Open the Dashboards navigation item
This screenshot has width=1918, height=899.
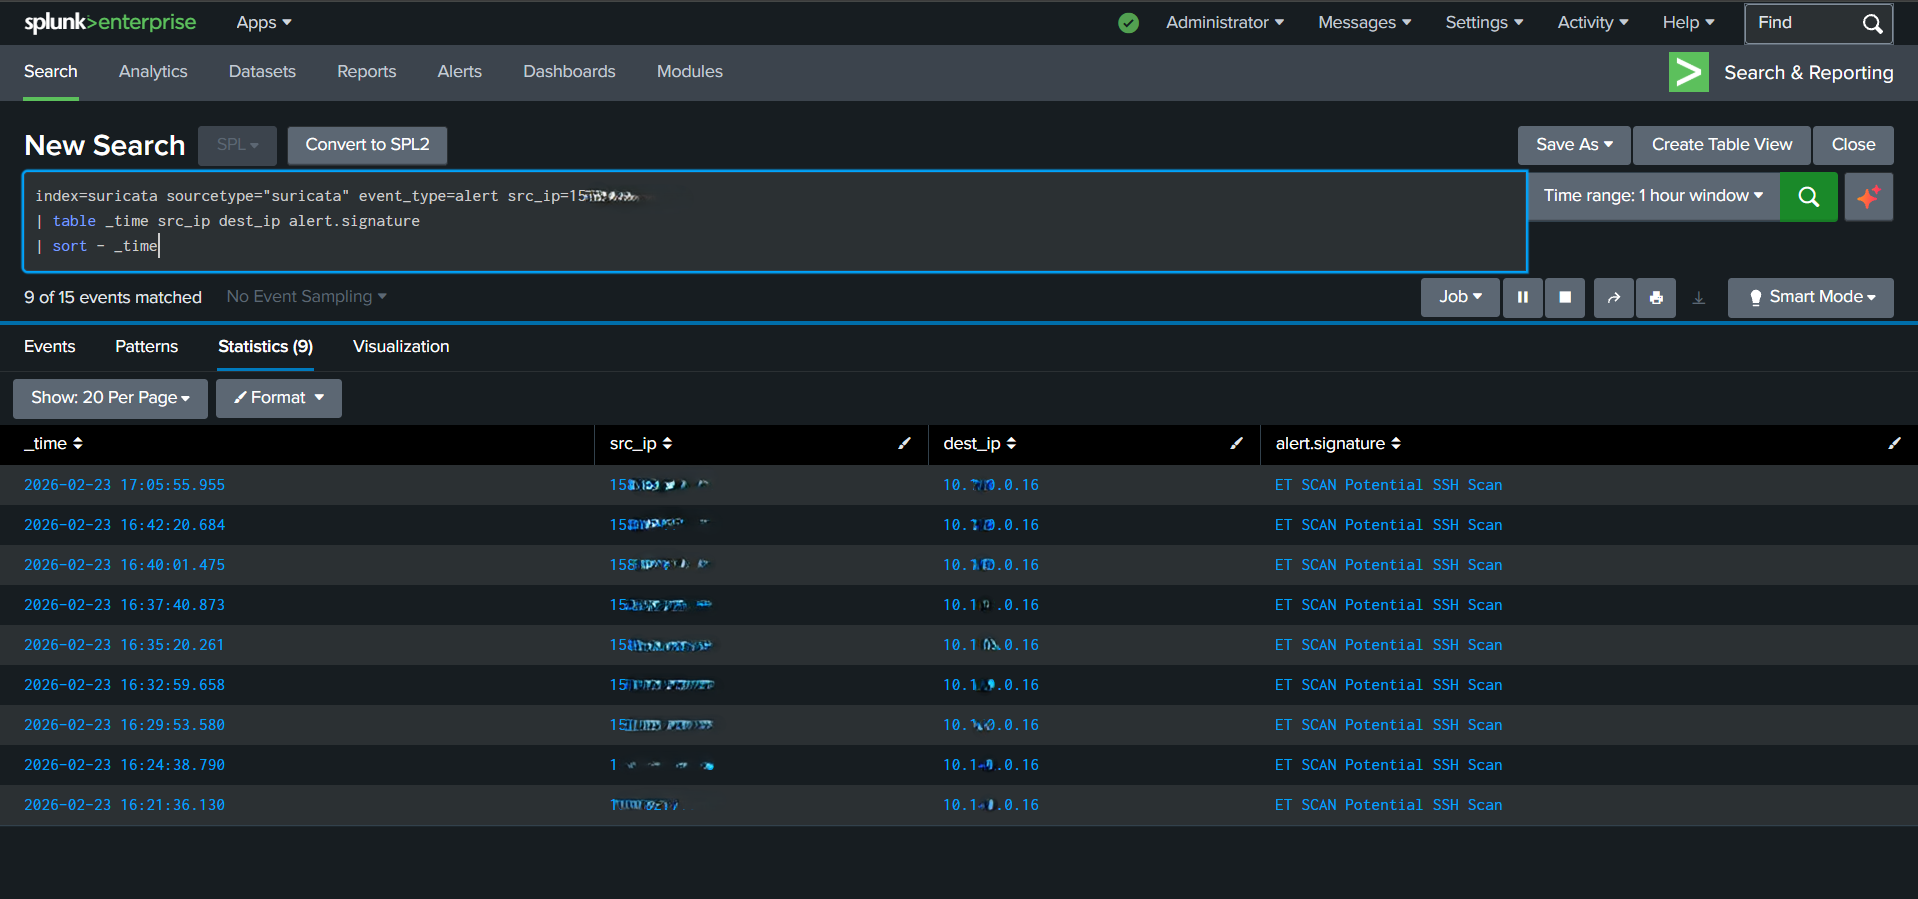pyautogui.click(x=569, y=72)
